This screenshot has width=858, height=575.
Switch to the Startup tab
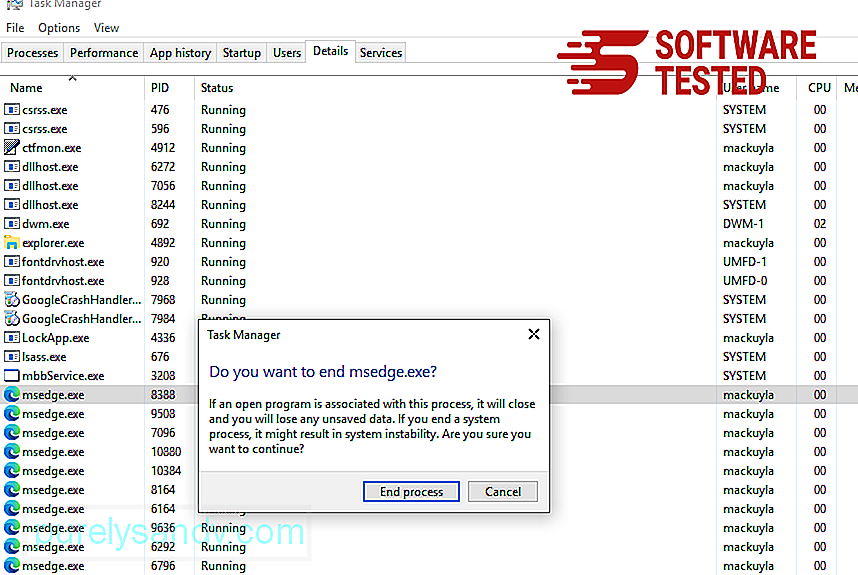(x=242, y=53)
